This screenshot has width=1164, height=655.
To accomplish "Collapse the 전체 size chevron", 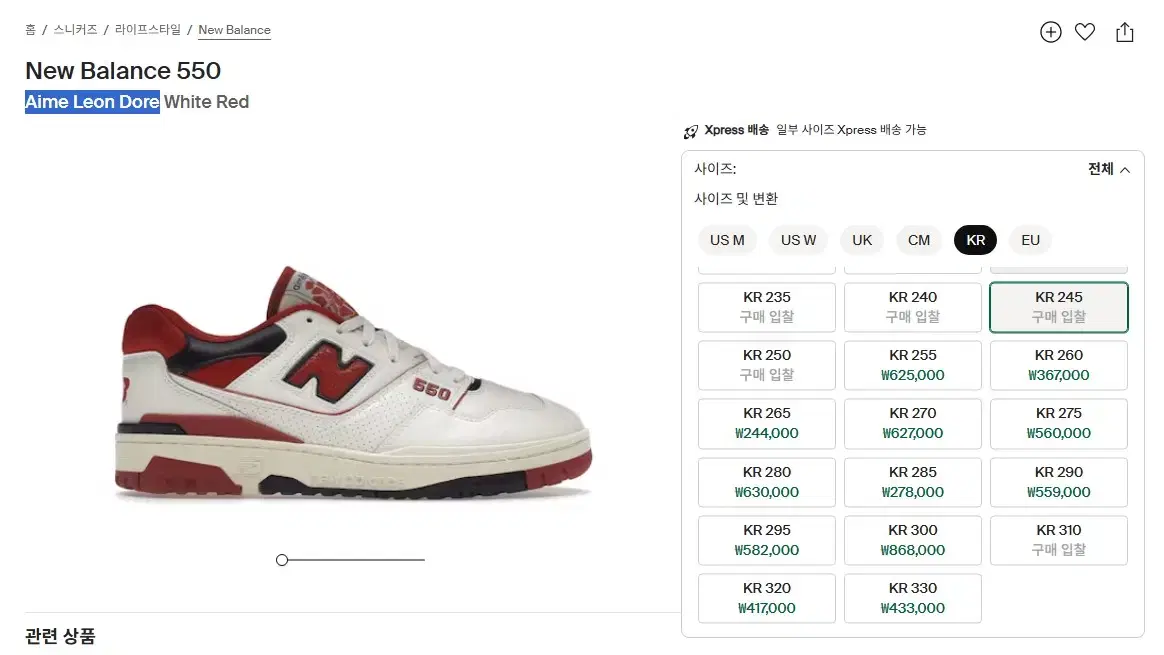I will (x=1125, y=170).
